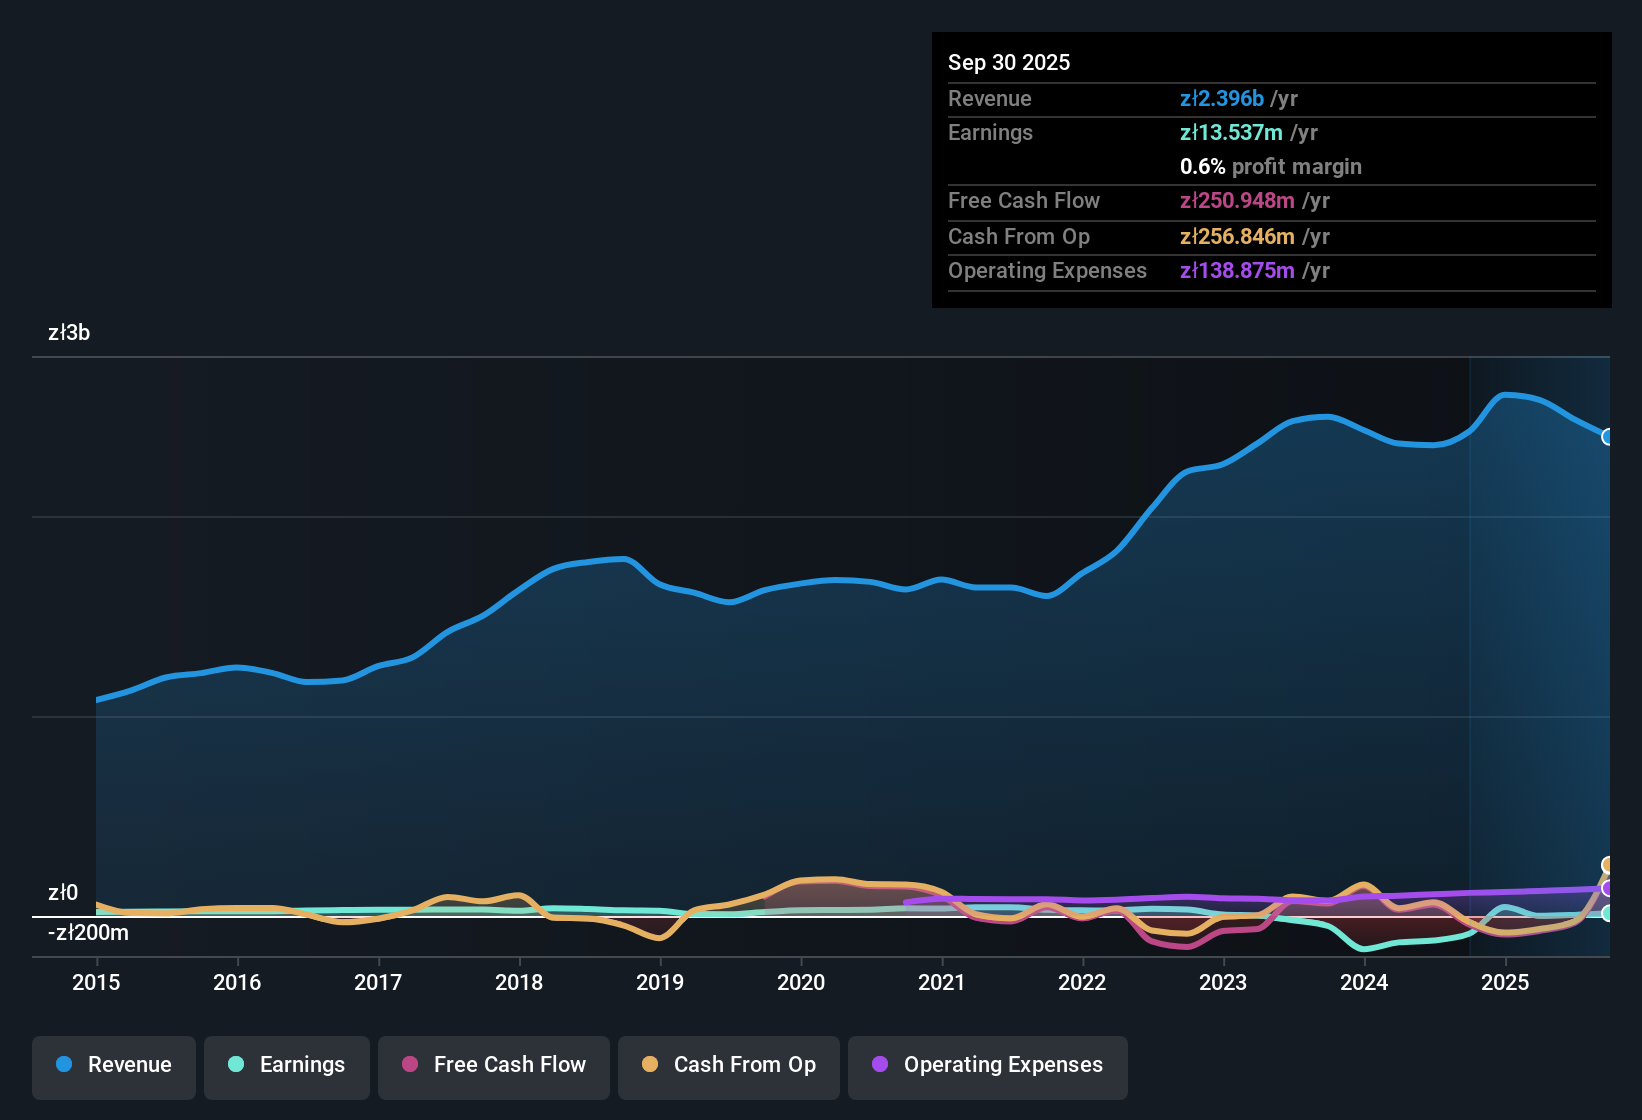Hide the Earnings series via legend

(287, 1065)
